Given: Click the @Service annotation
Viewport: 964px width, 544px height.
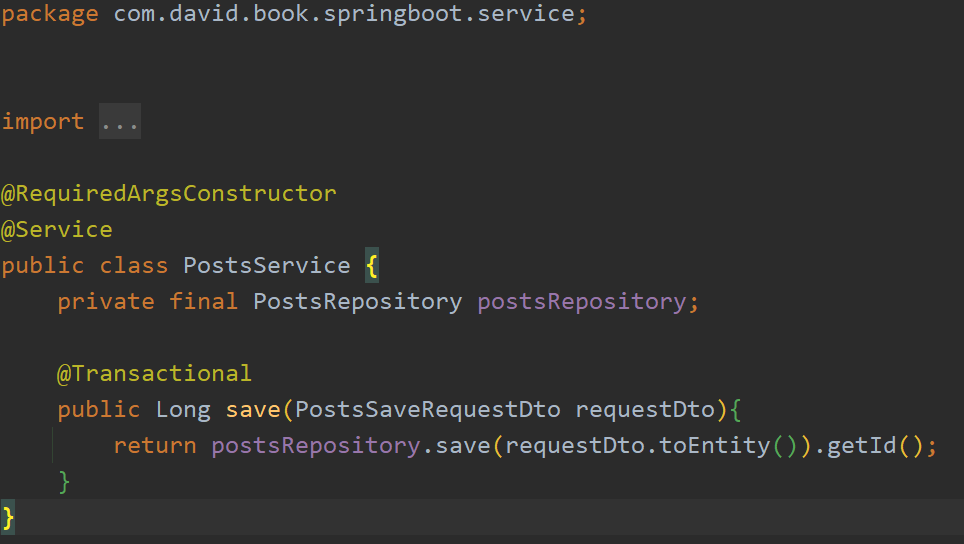Looking at the screenshot, I should (57, 229).
